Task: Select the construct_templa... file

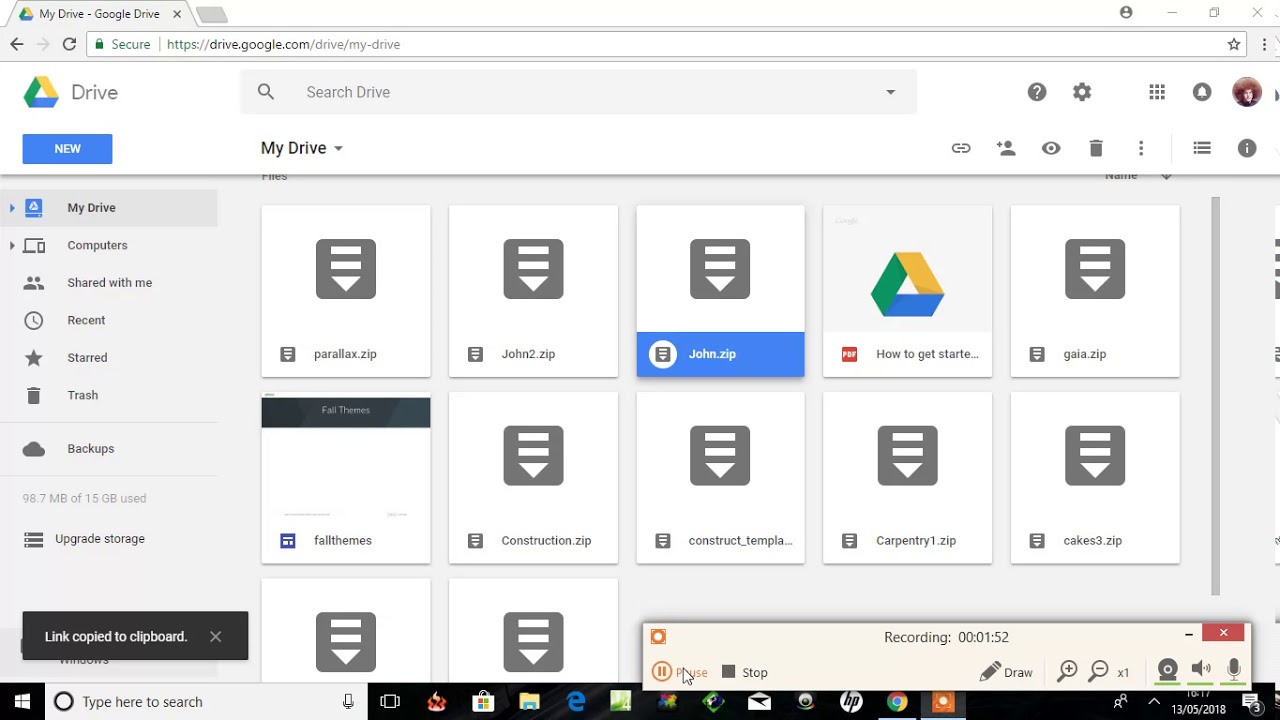Action: pos(720,478)
